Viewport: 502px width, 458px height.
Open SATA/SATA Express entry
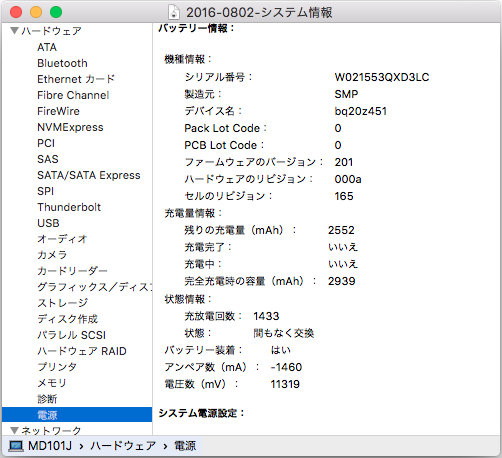(x=89, y=175)
